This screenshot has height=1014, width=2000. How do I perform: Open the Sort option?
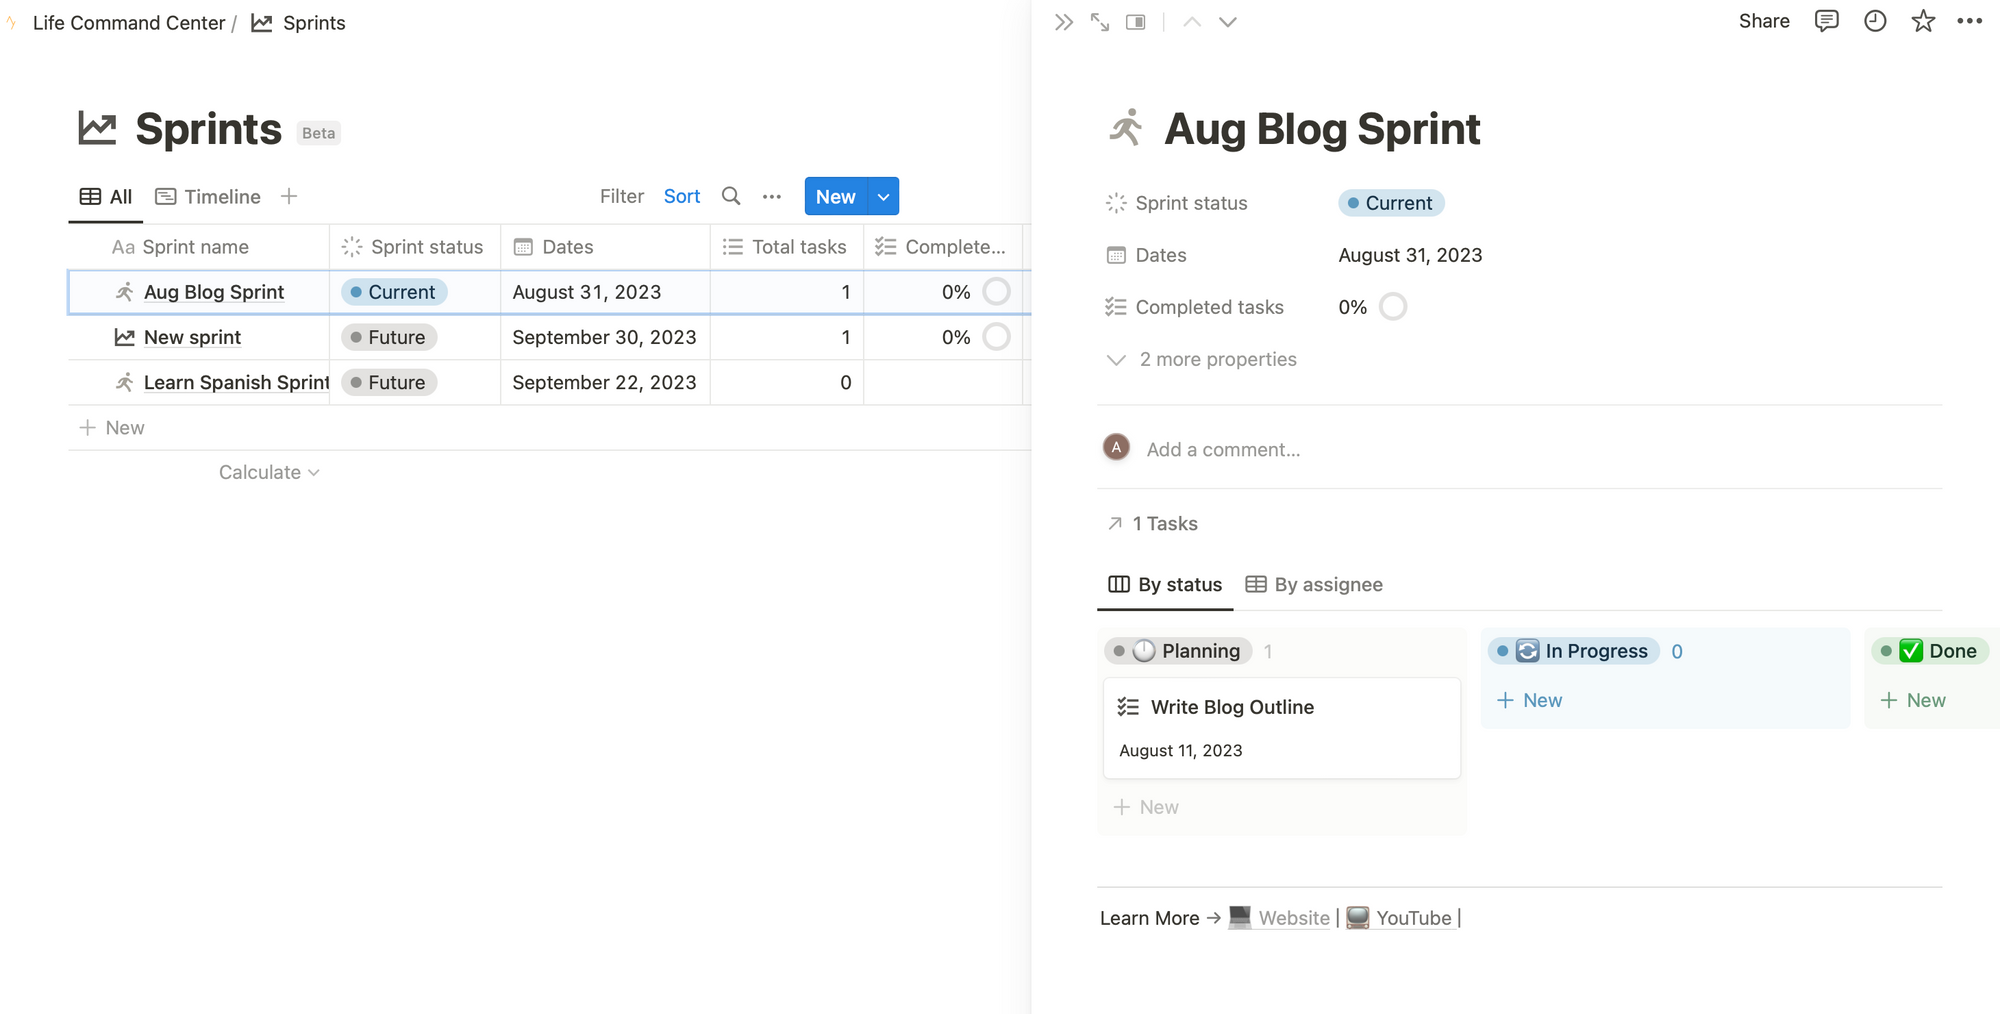point(682,197)
